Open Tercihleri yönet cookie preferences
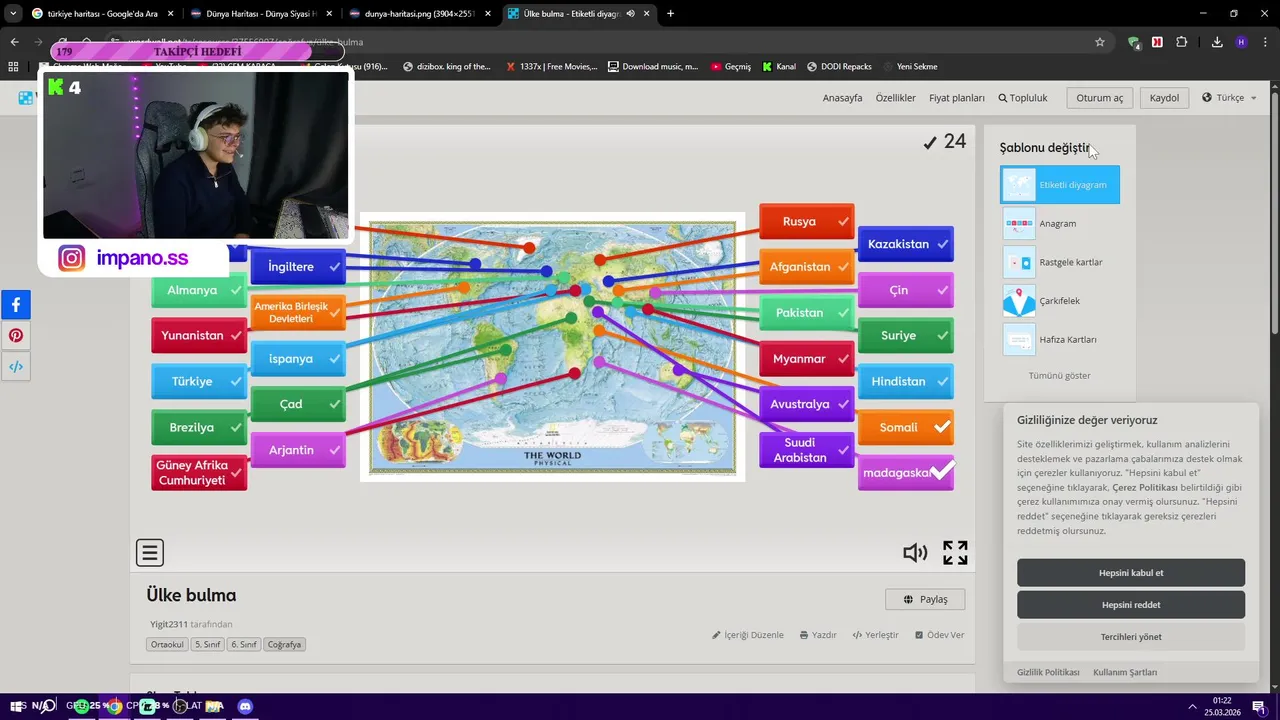Viewport: 1280px width, 720px height. (x=1131, y=637)
